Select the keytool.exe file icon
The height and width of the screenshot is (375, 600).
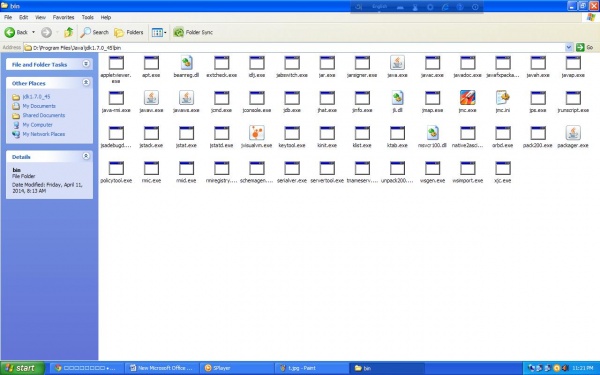292,133
